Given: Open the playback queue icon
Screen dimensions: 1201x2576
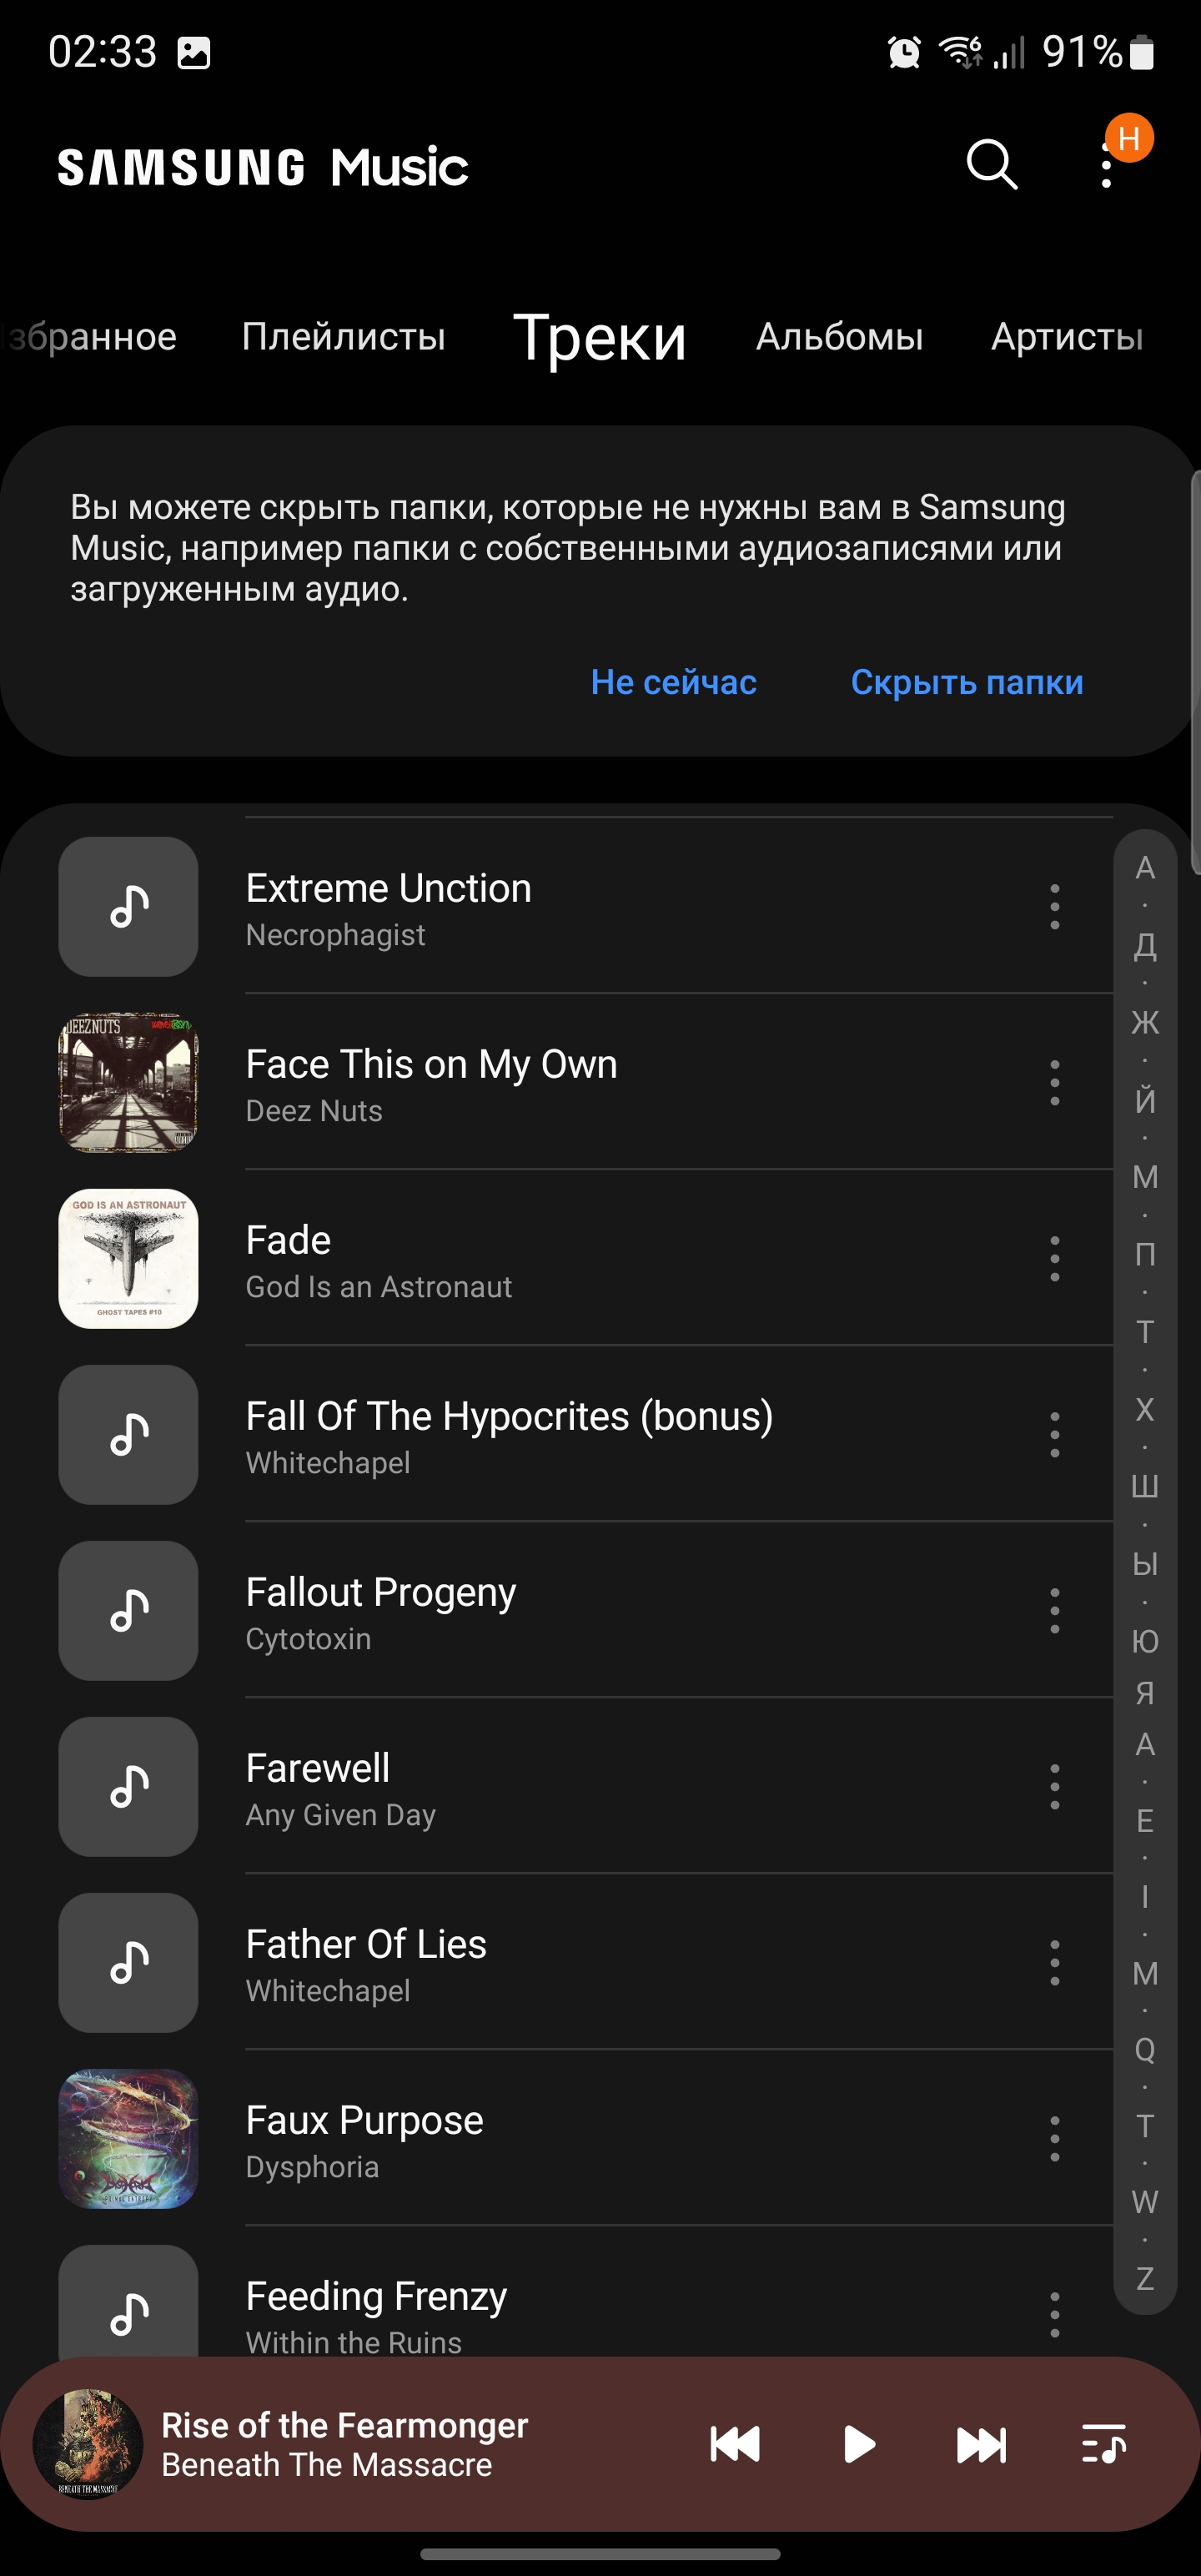Looking at the screenshot, I should (1104, 2444).
